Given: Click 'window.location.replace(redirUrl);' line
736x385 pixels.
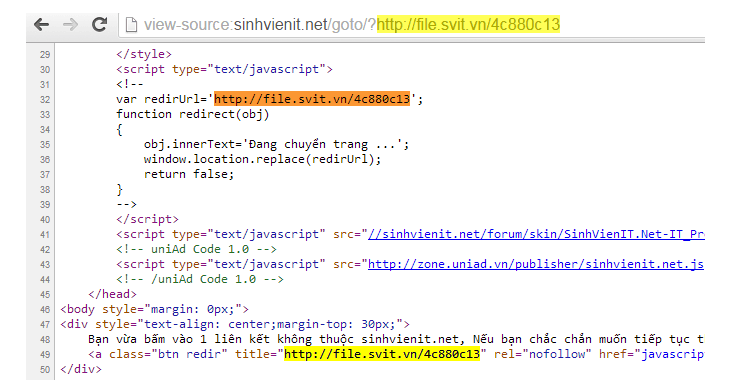Looking at the screenshot, I should pyautogui.click(x=262, y=159).
